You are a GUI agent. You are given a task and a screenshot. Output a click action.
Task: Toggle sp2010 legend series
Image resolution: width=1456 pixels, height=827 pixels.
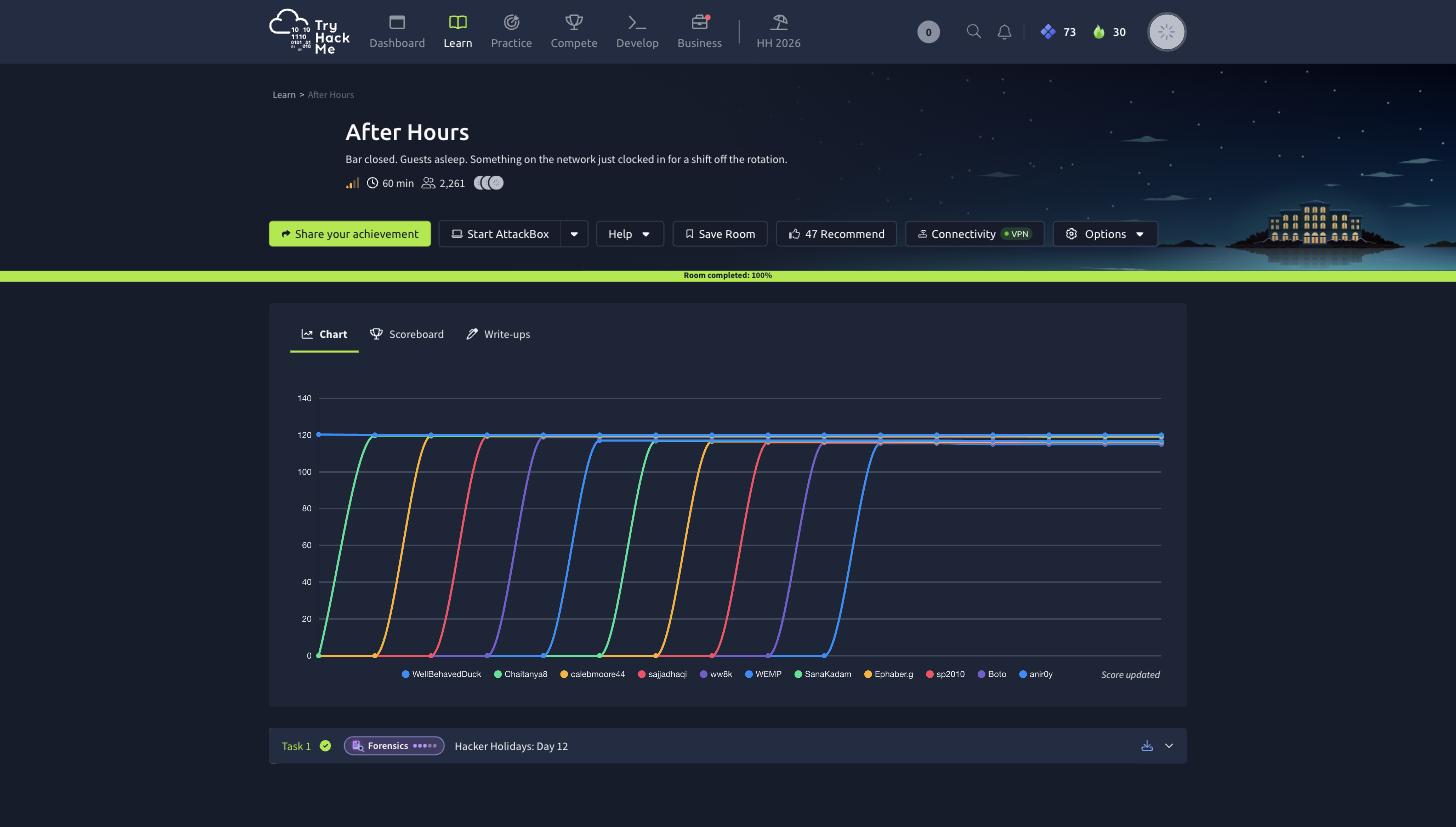[x=946, y=674]
